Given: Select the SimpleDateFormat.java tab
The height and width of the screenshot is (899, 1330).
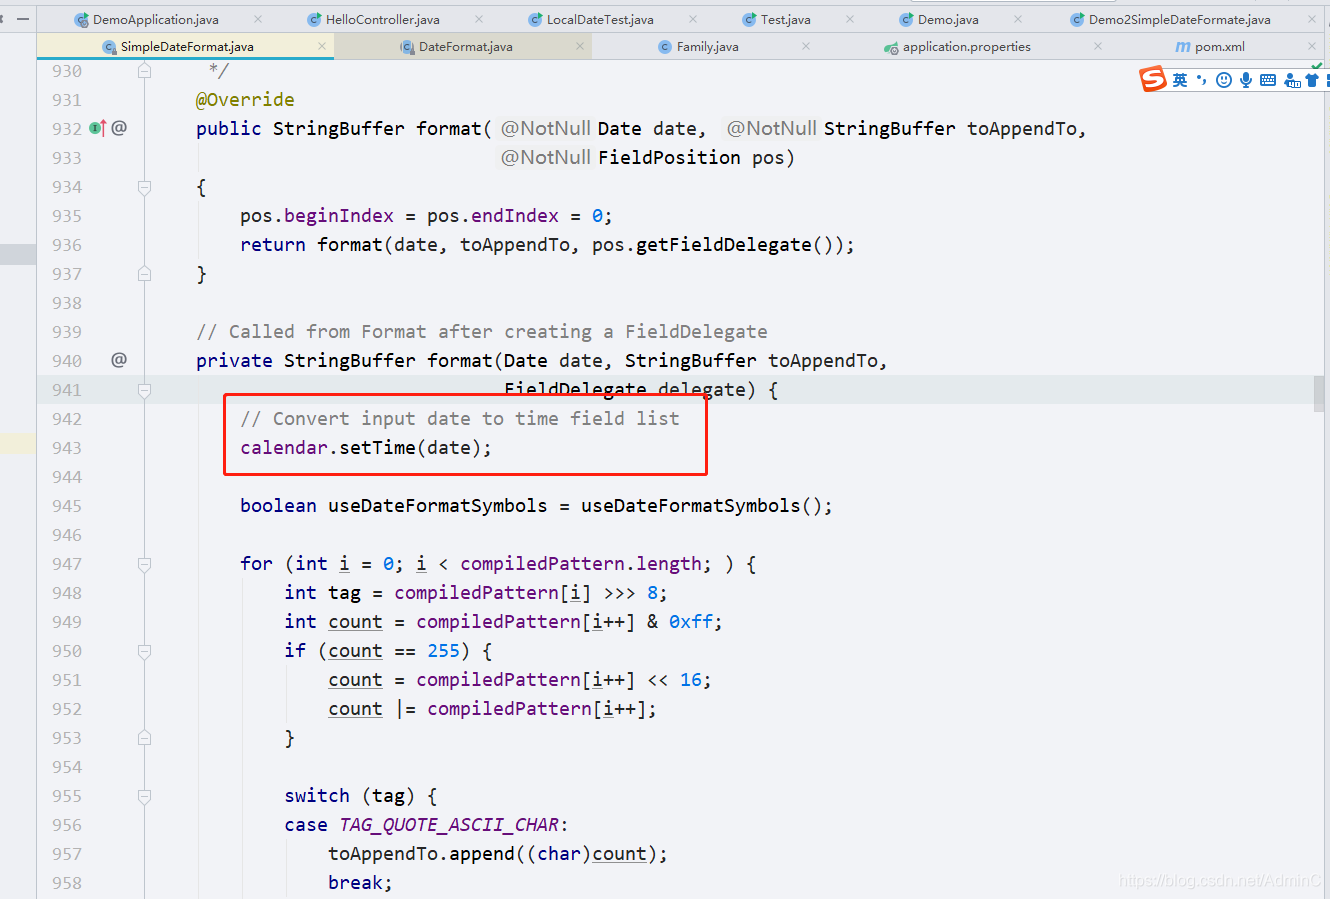Looking at the screenshot, I should 187,46.
